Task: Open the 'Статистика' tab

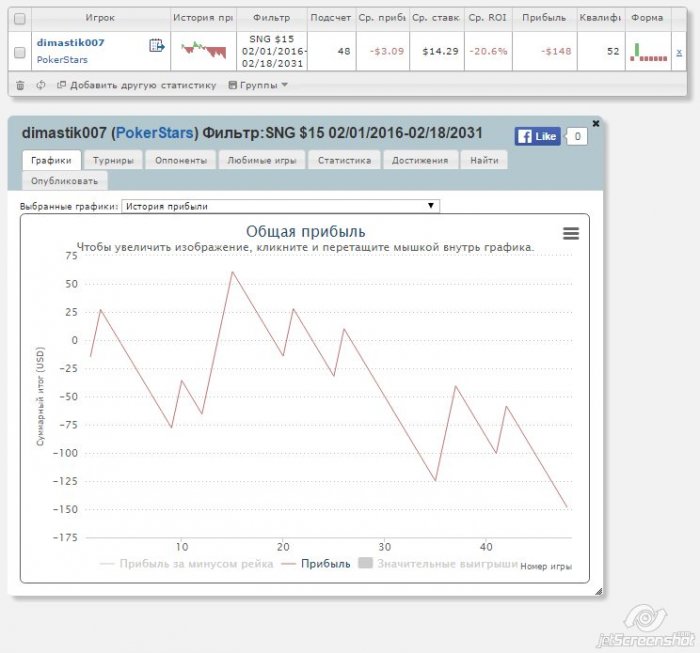Action: (x=344, y=160)
